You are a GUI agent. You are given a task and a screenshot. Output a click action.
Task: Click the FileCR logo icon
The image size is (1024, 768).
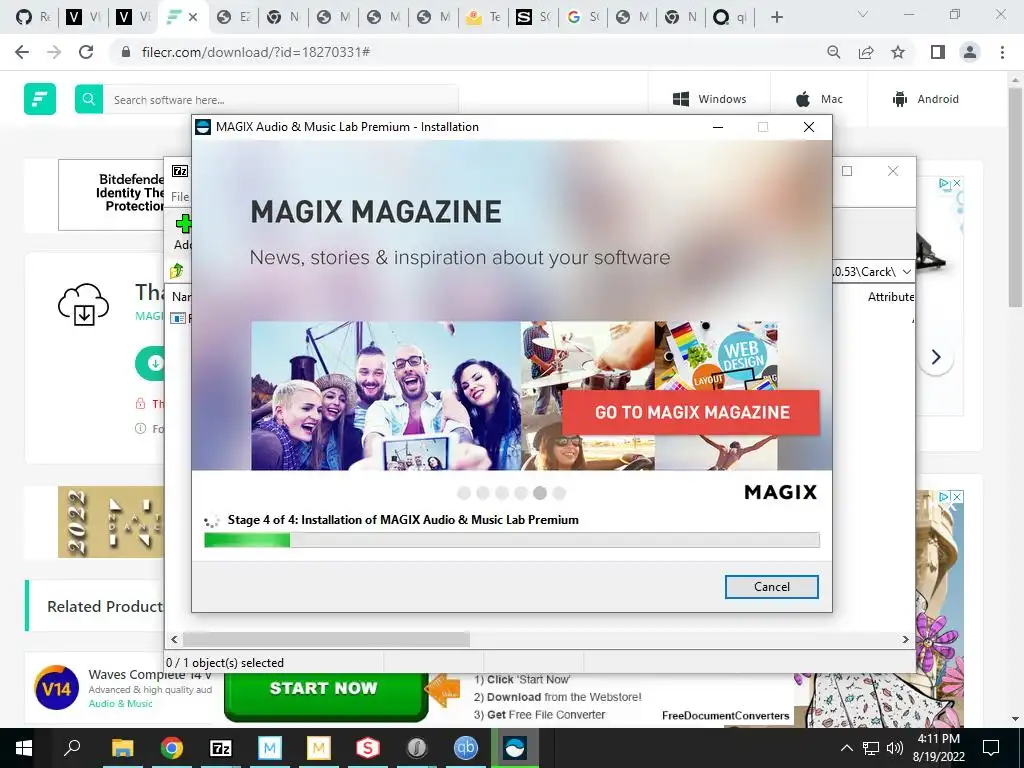pos(40,99)
